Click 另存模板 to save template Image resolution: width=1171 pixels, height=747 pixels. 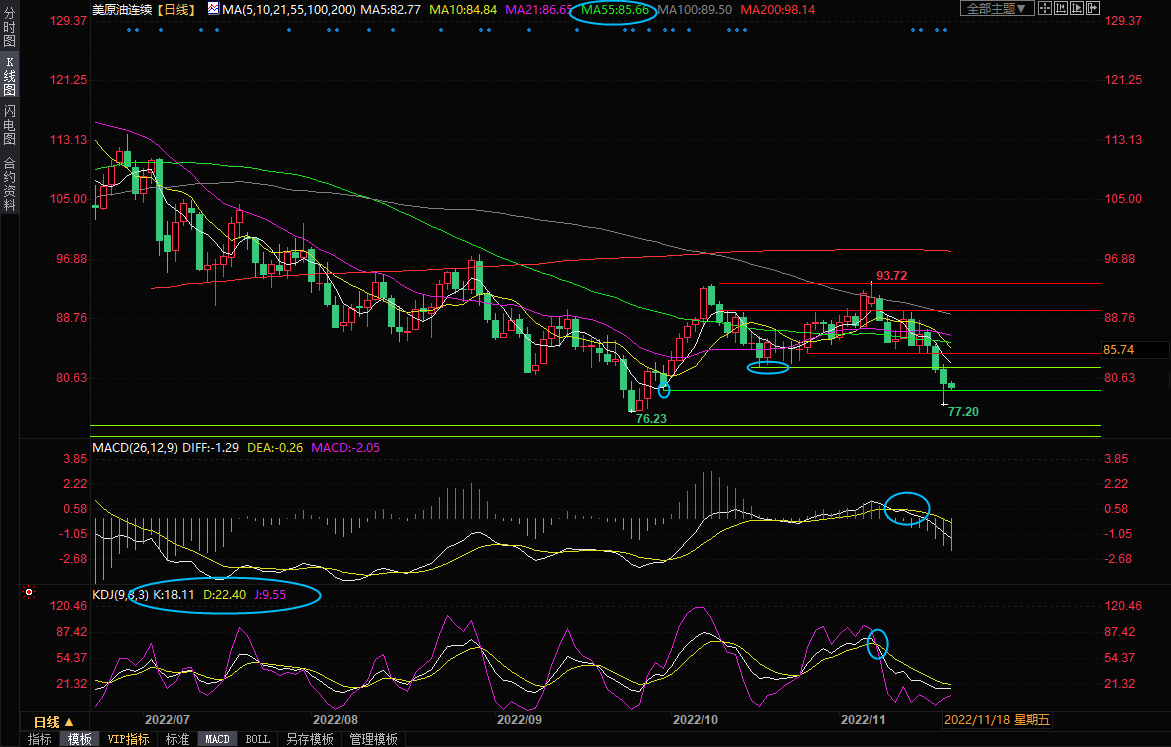(309, 740)
